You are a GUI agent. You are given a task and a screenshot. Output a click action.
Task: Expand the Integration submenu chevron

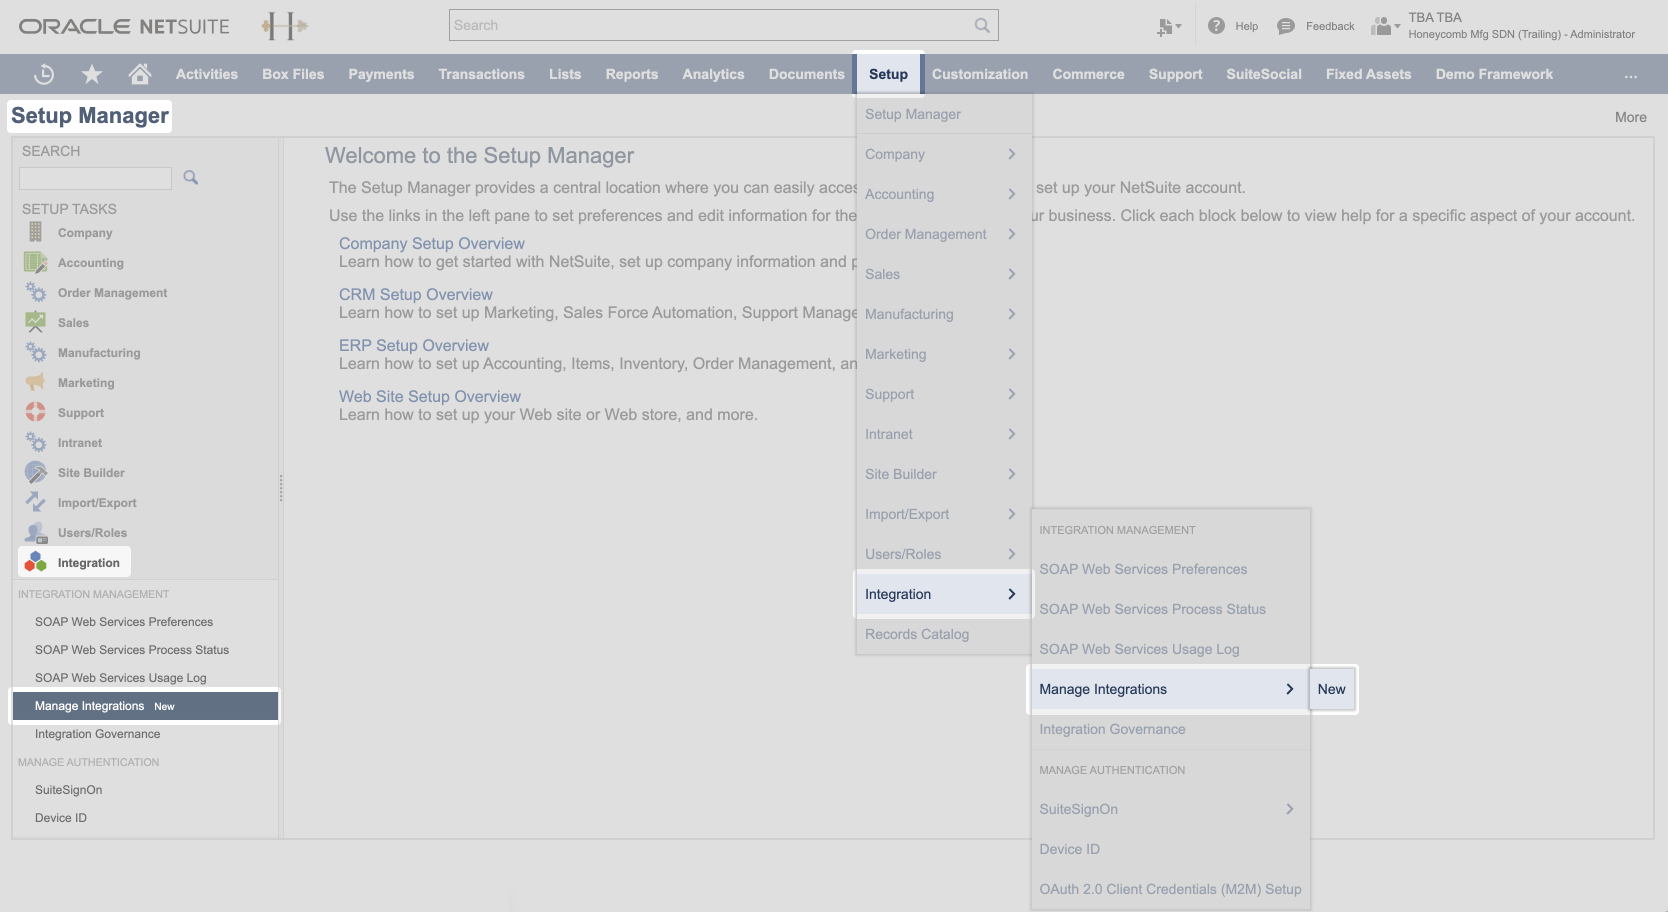pyautogui.click(x=1012, y=593)
